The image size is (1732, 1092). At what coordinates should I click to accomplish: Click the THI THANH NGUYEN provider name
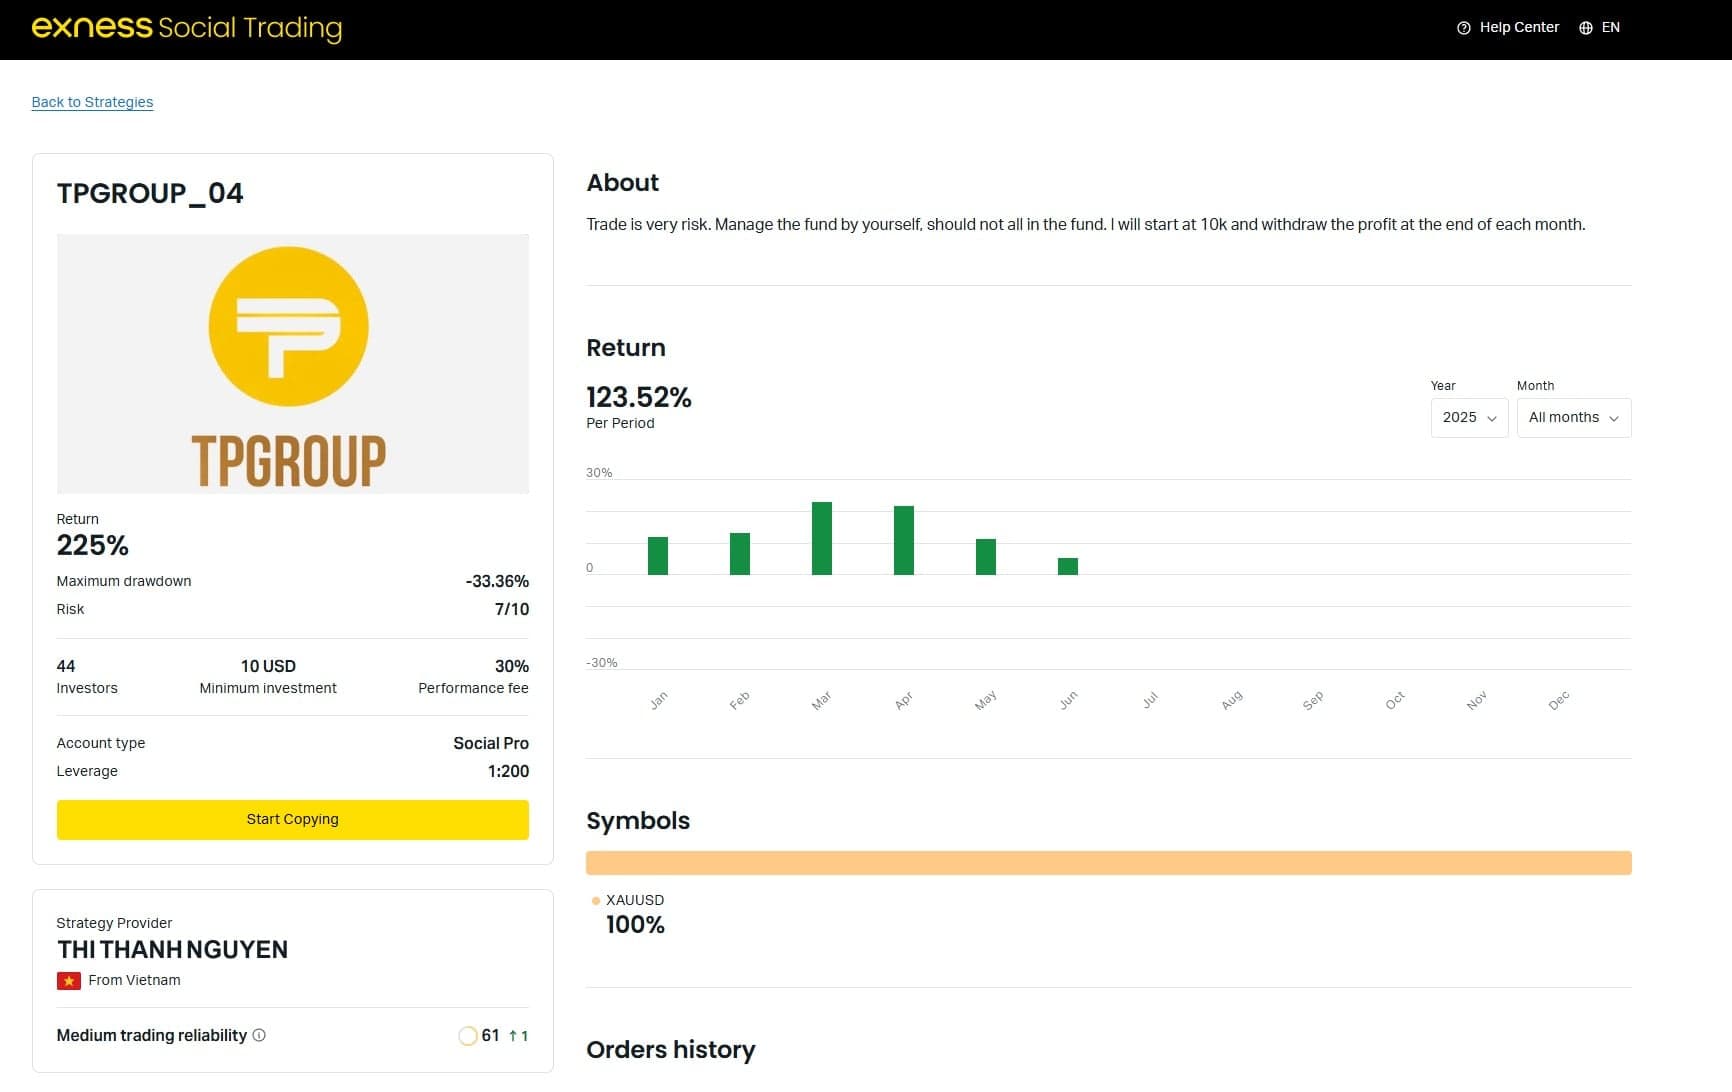coord(172,950)
